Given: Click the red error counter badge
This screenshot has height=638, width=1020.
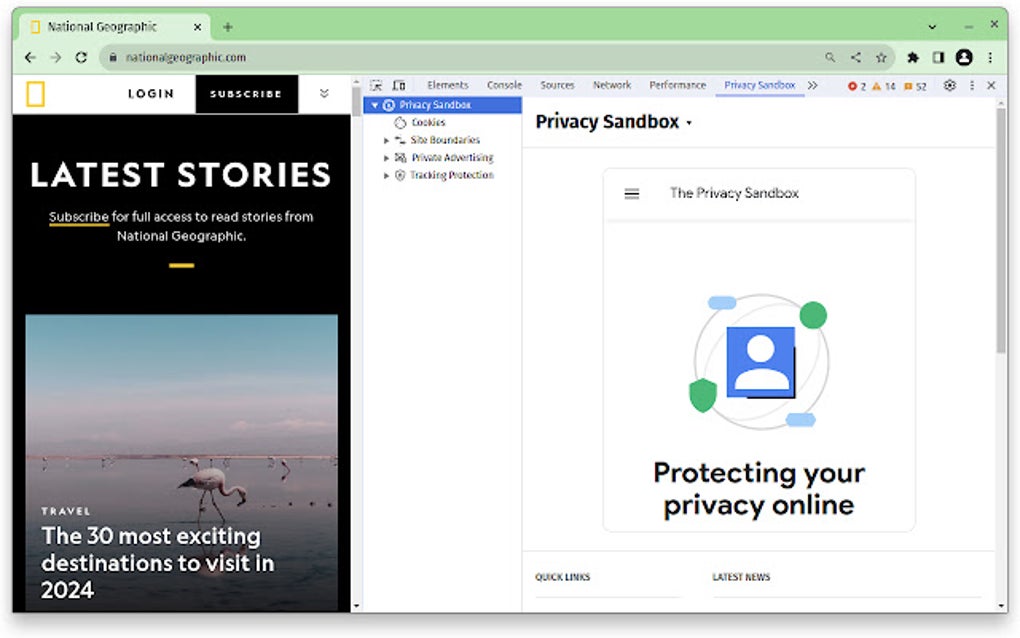Looking at the screenshot, I should coord(855,86).
